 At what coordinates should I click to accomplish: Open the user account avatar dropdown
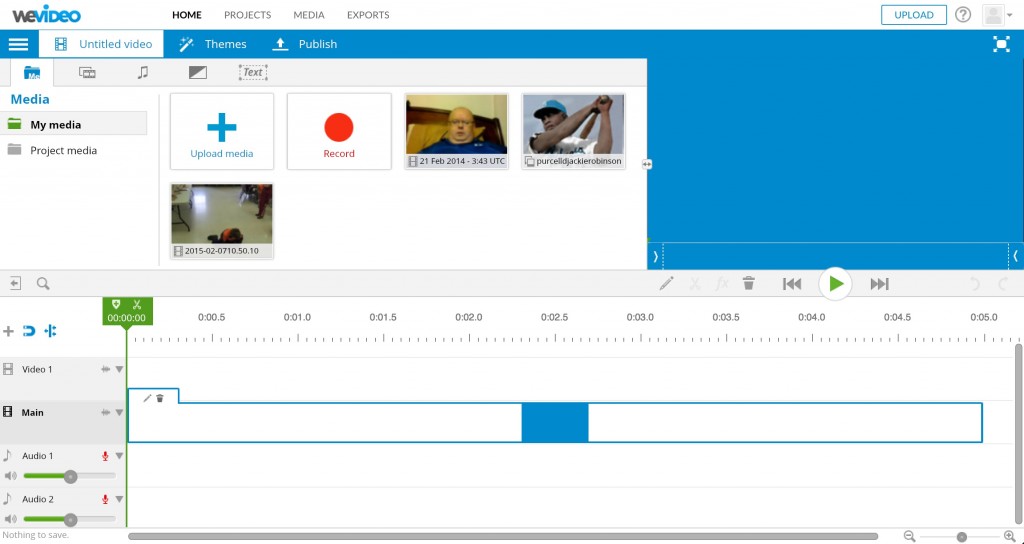coord(997,15)
